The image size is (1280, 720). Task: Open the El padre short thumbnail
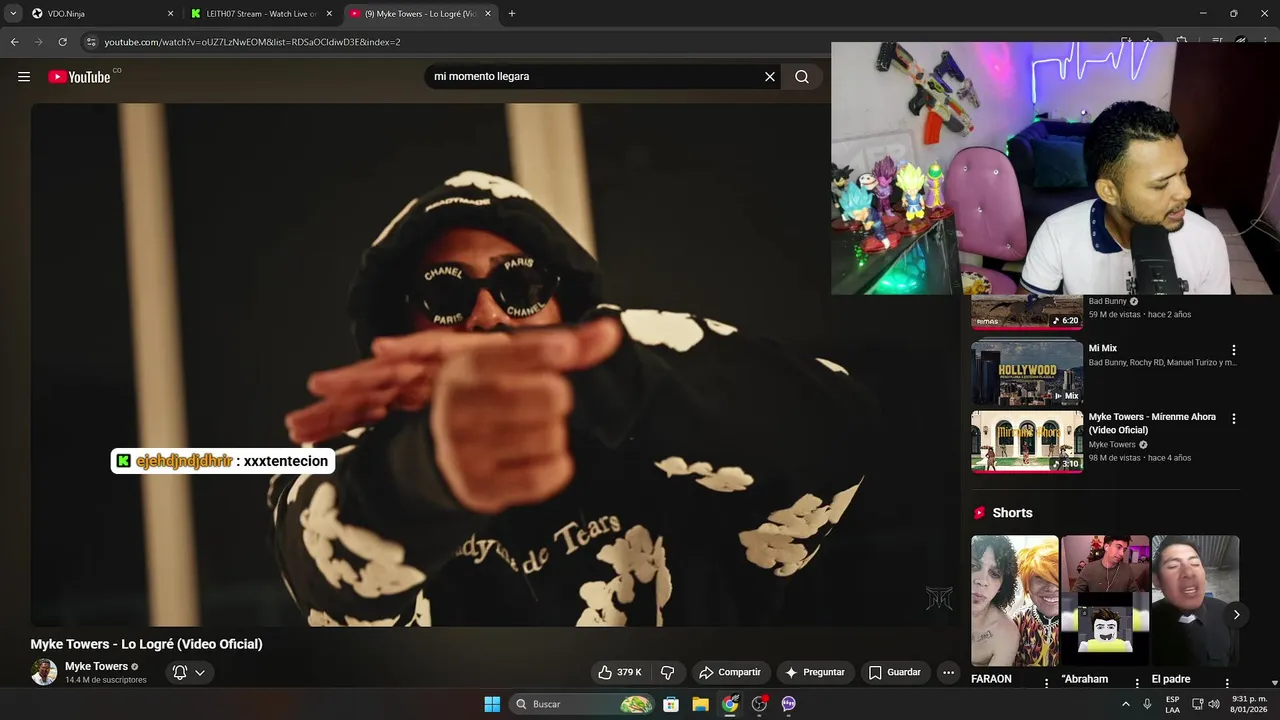click(1195, 601)
